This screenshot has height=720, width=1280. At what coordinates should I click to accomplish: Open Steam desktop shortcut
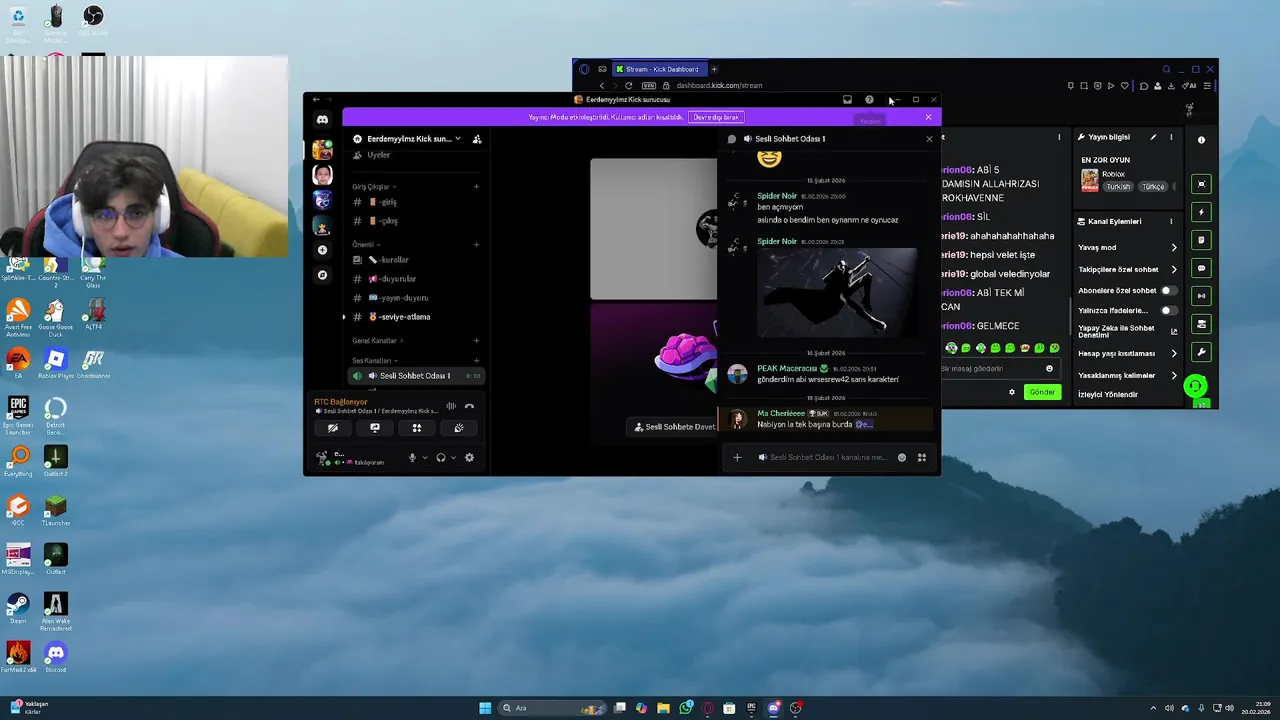point(18,608)
